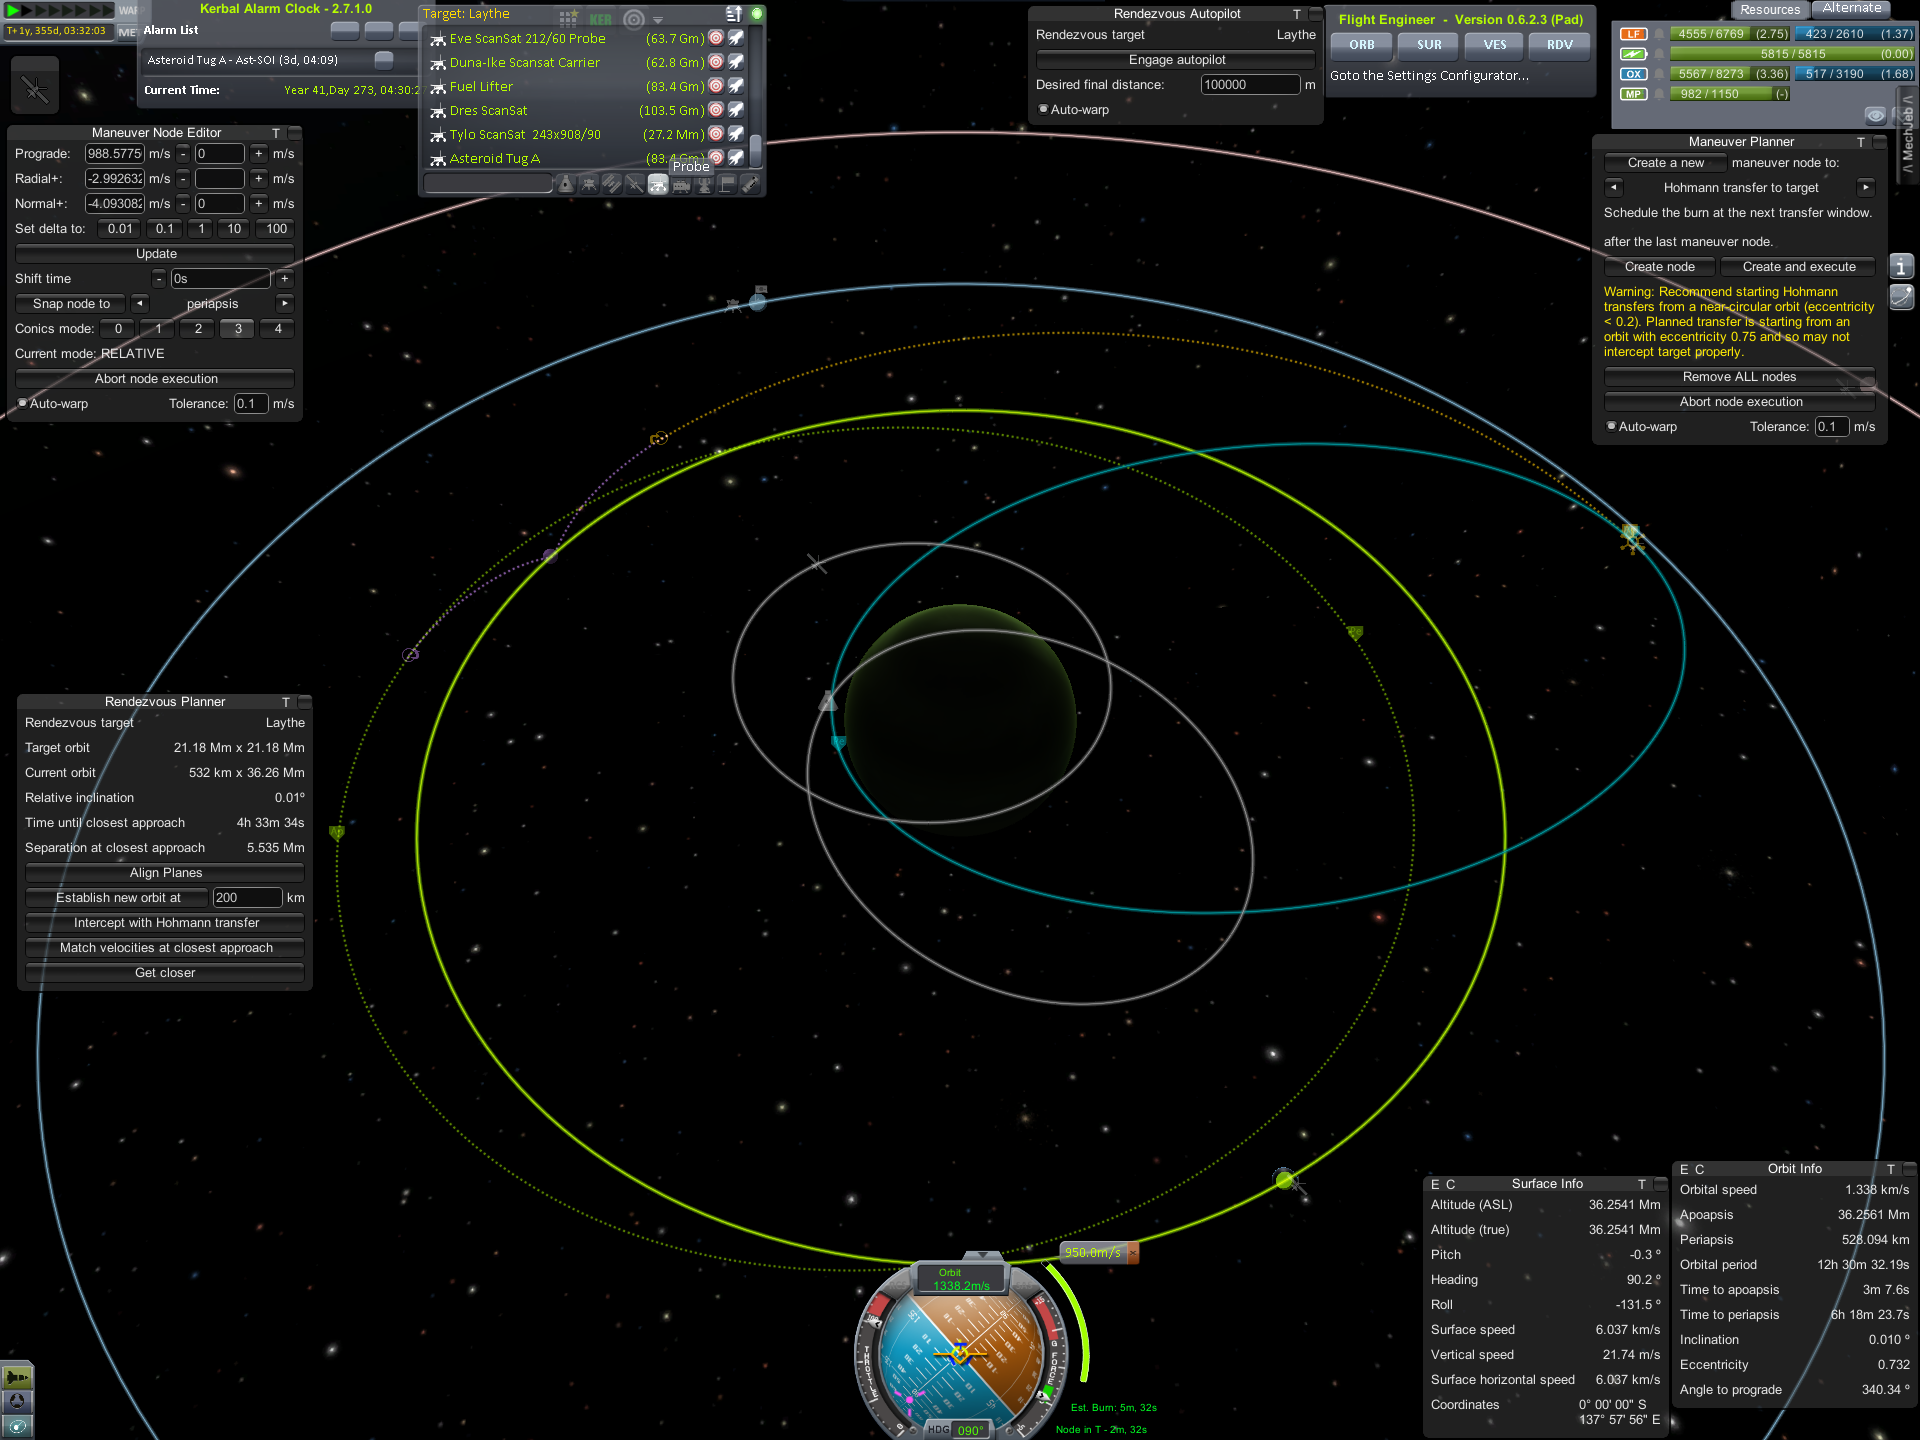
Task: Click Engage autopilot button
Action: click(x=1177, y=60)
